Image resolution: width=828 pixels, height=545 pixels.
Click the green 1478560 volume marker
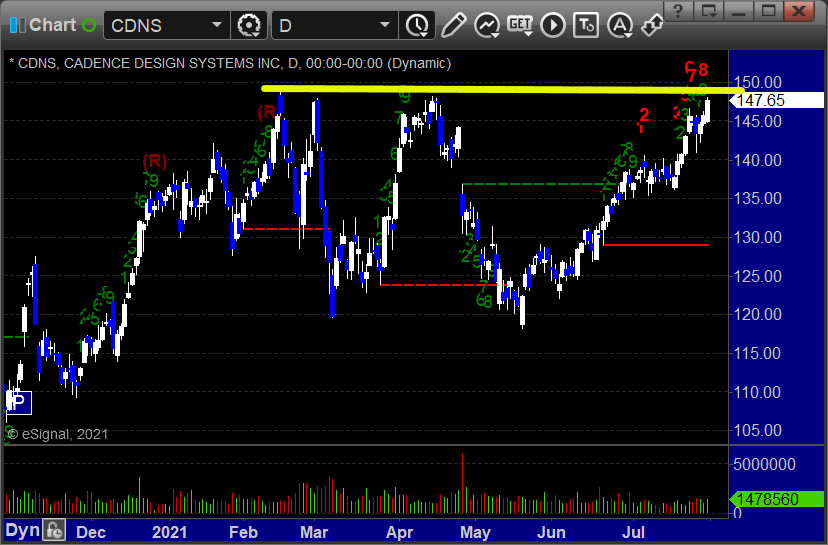(x=776, y=499)
